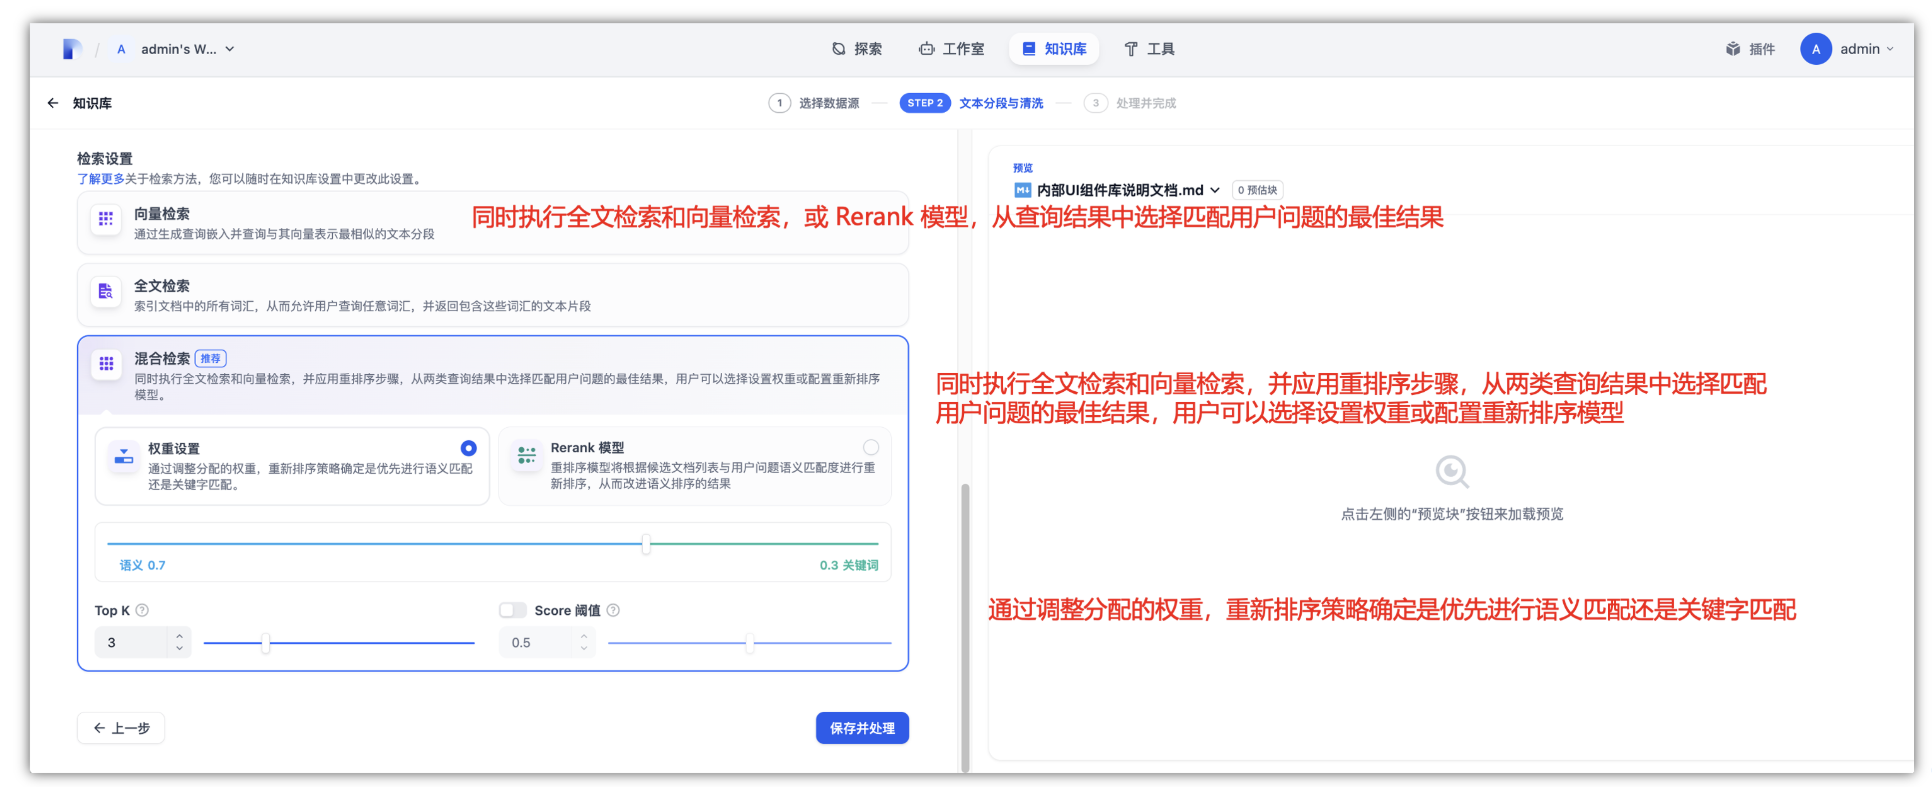
Task: Click the 插件 plugins button
Action: pyautogui.click(x=1750, y=49)
